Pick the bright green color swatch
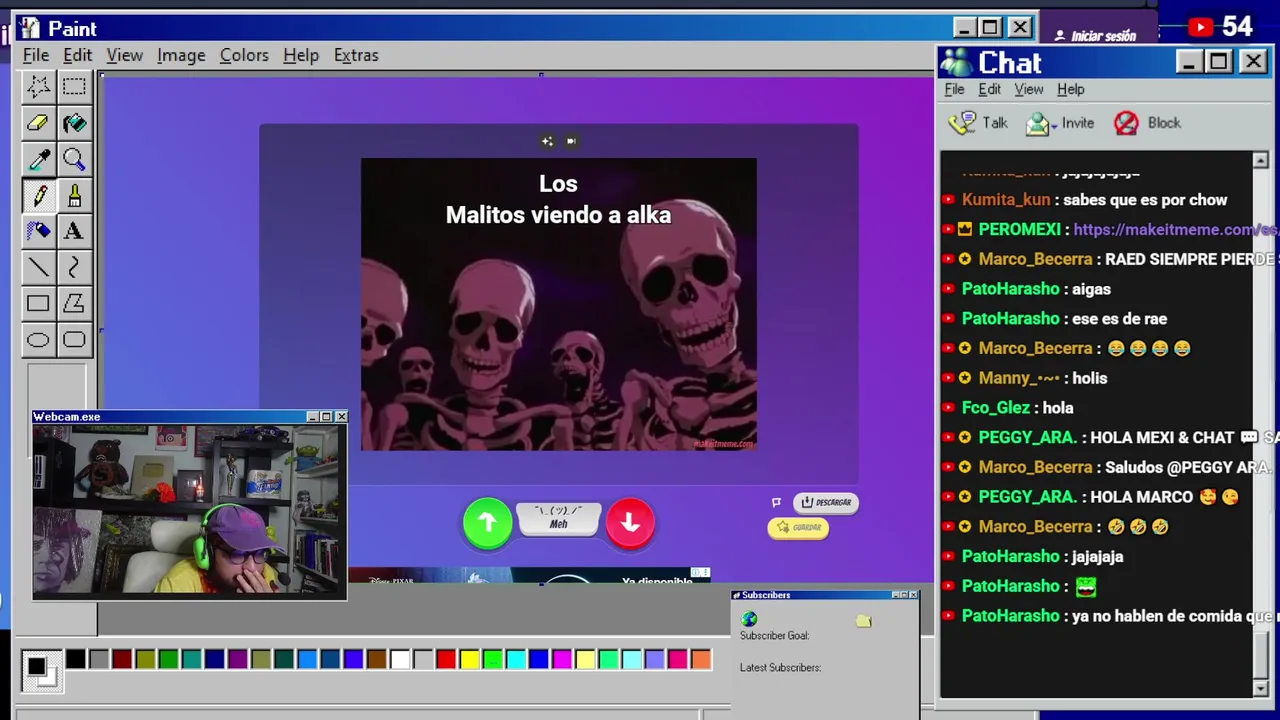Viewport: 1280px width, 720px height. (x=492, y=659)
